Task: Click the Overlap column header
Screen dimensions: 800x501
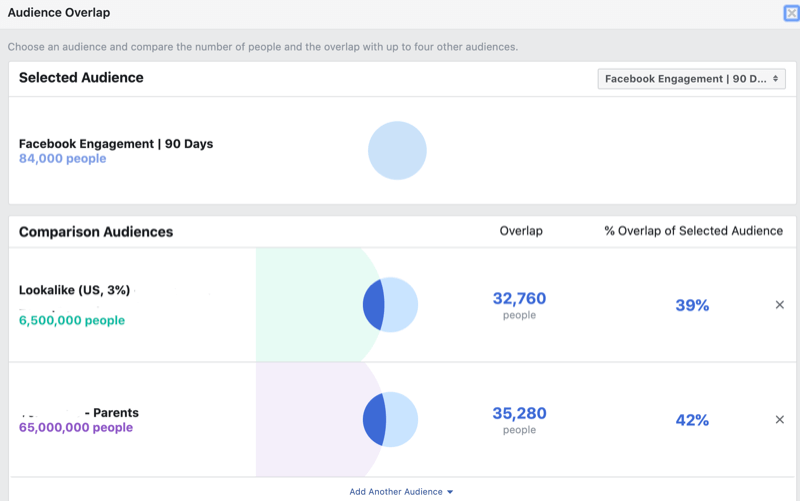Action: (x=521, y=231)
